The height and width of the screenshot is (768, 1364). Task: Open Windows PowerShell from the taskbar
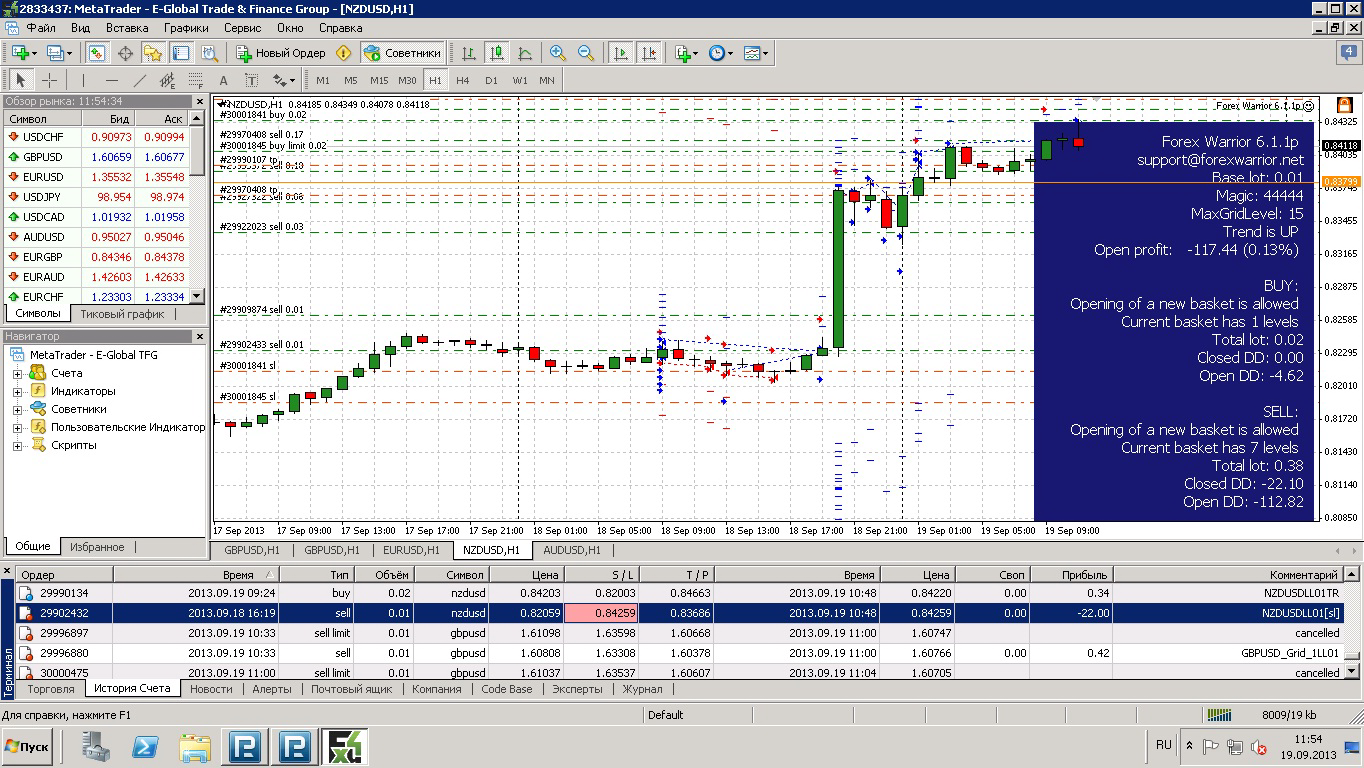click(x=146, y=746)
